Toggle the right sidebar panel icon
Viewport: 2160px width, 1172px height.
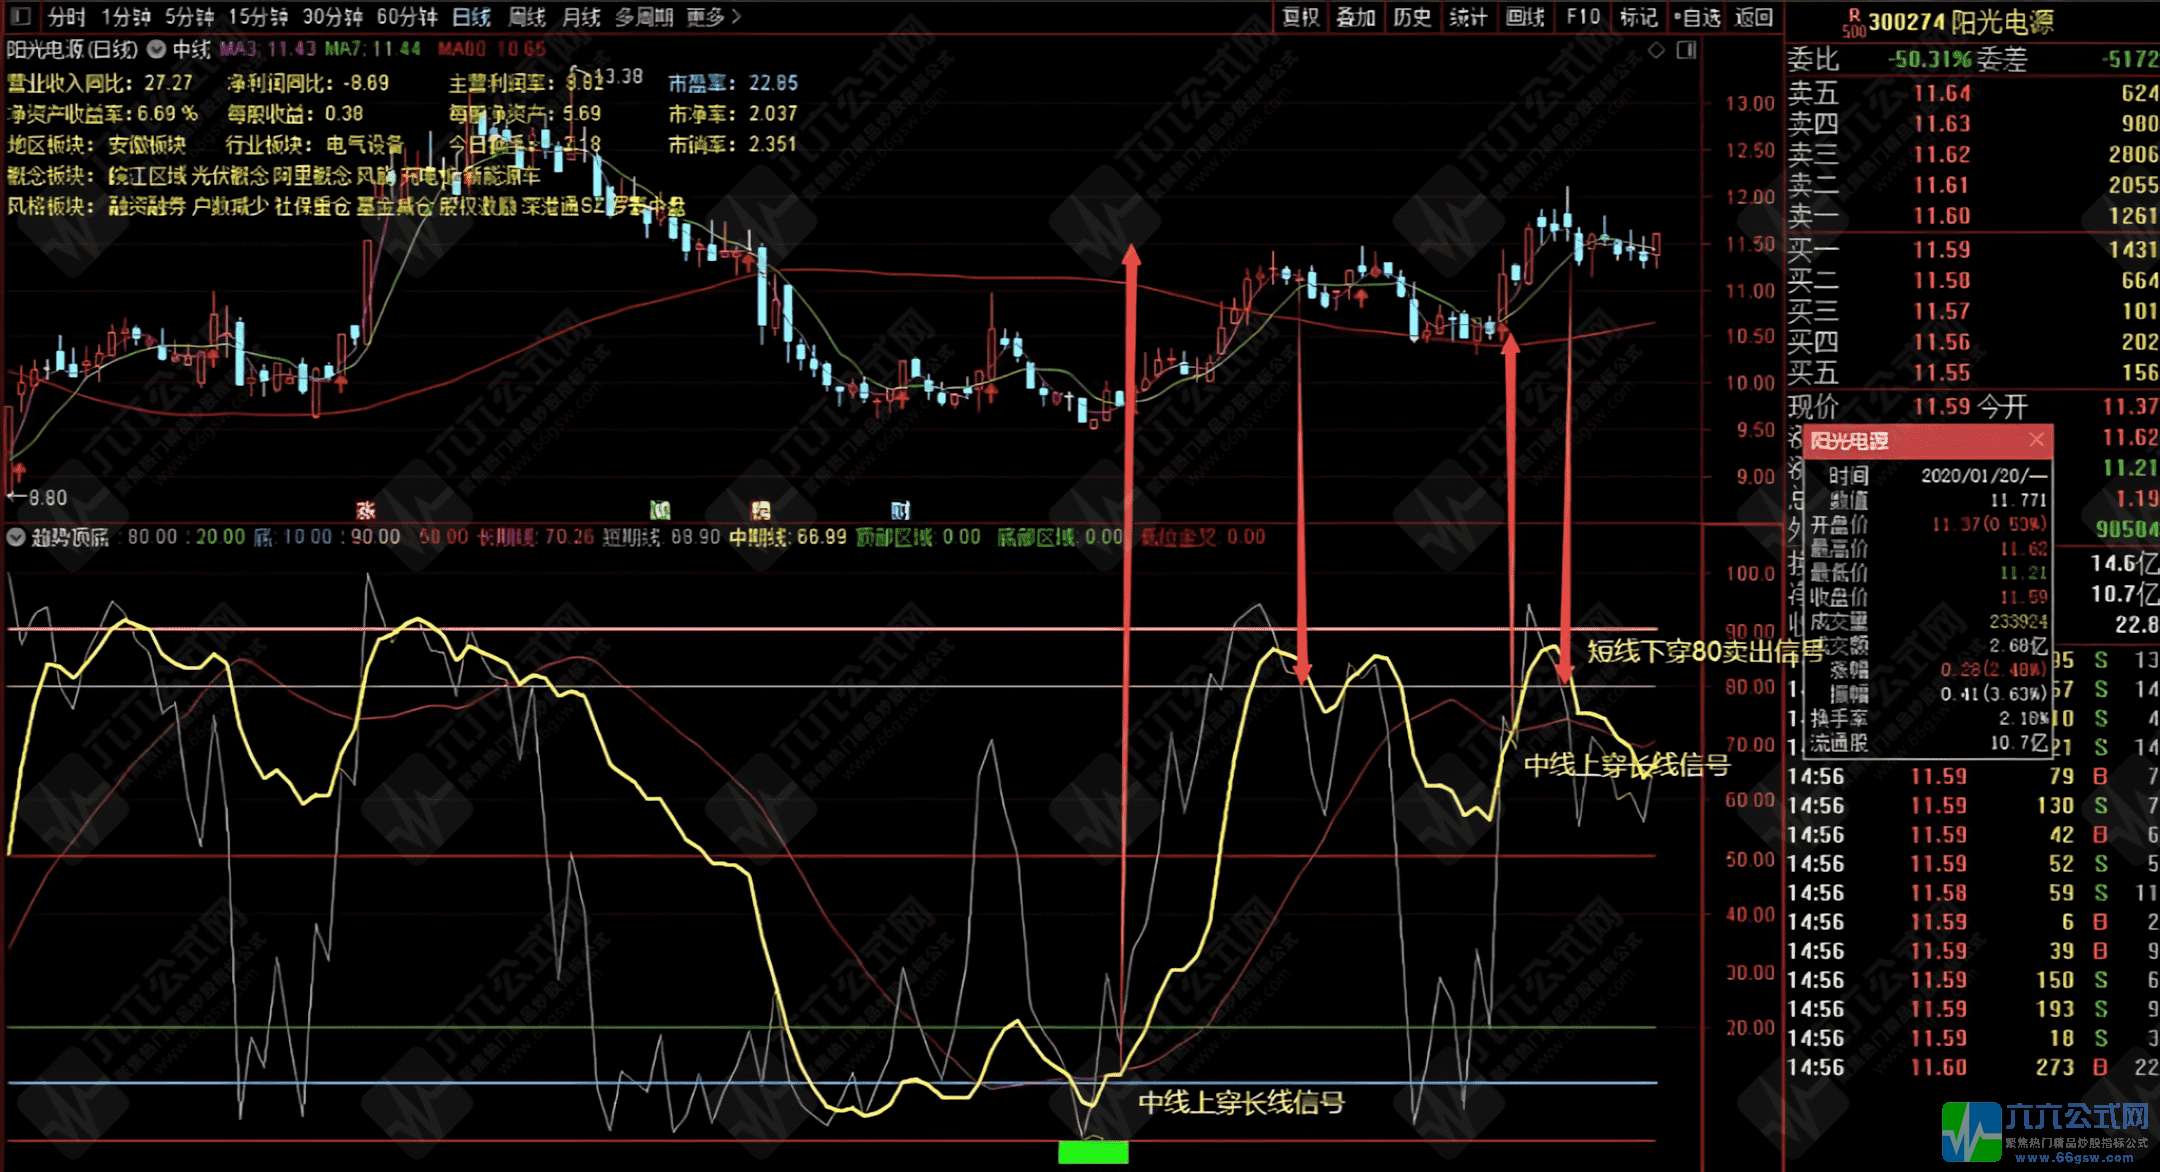pyautogui.click(x=1687, y=50)
